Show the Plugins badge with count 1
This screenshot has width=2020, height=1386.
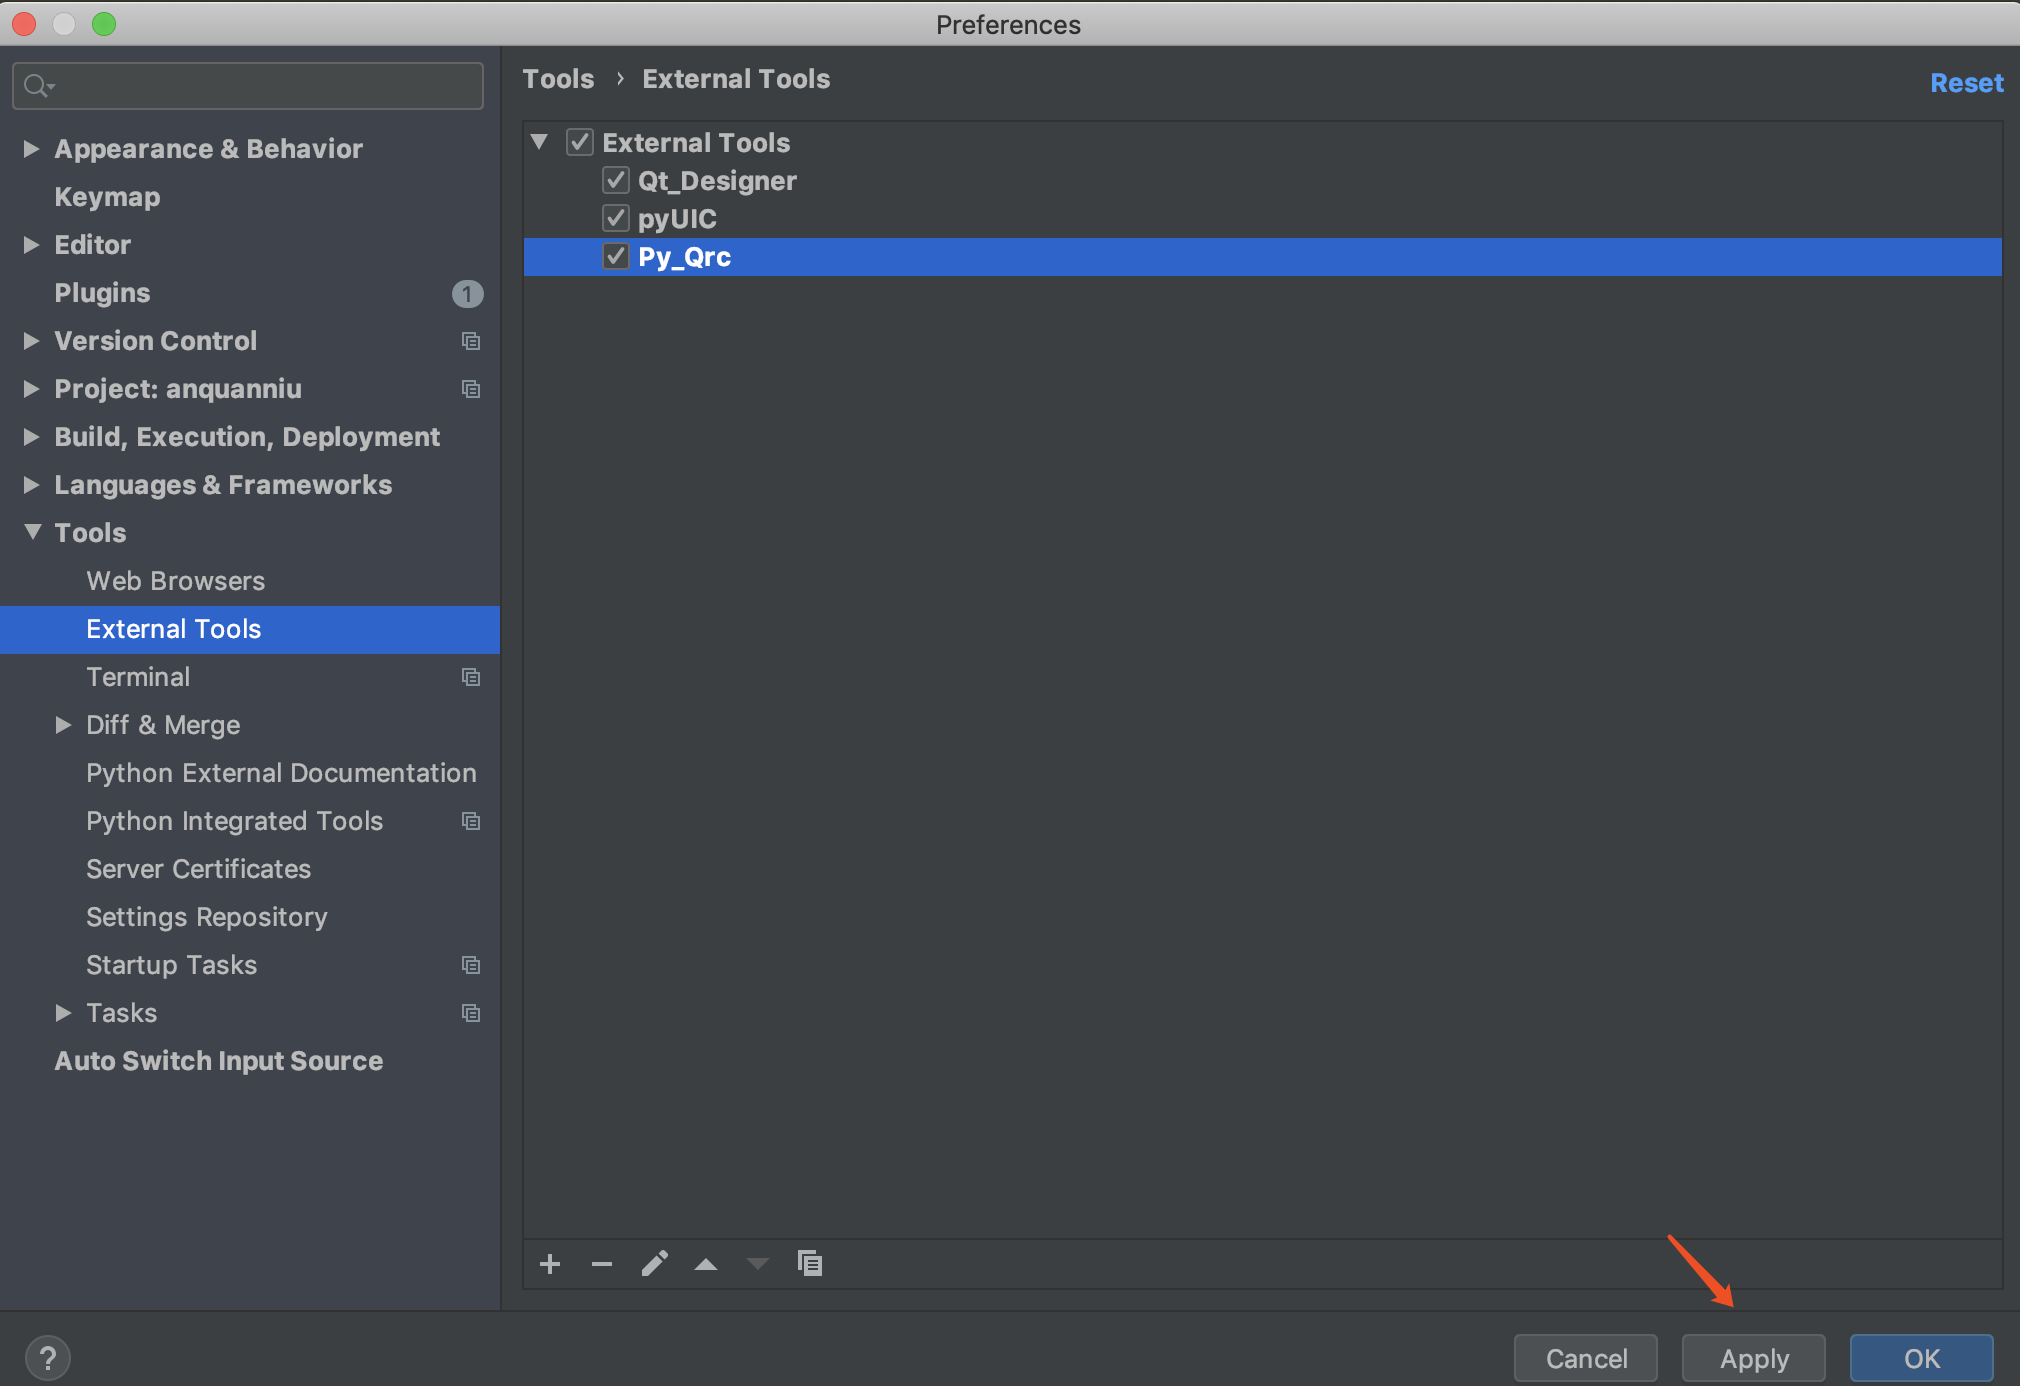[467, 293]
